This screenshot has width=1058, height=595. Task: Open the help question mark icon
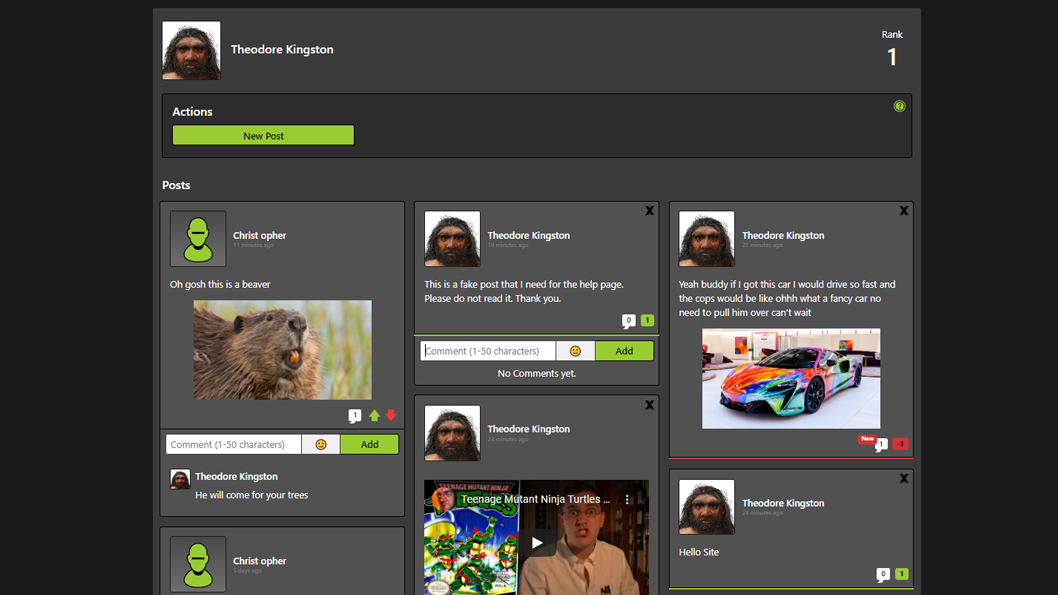(x=899, y=106)
